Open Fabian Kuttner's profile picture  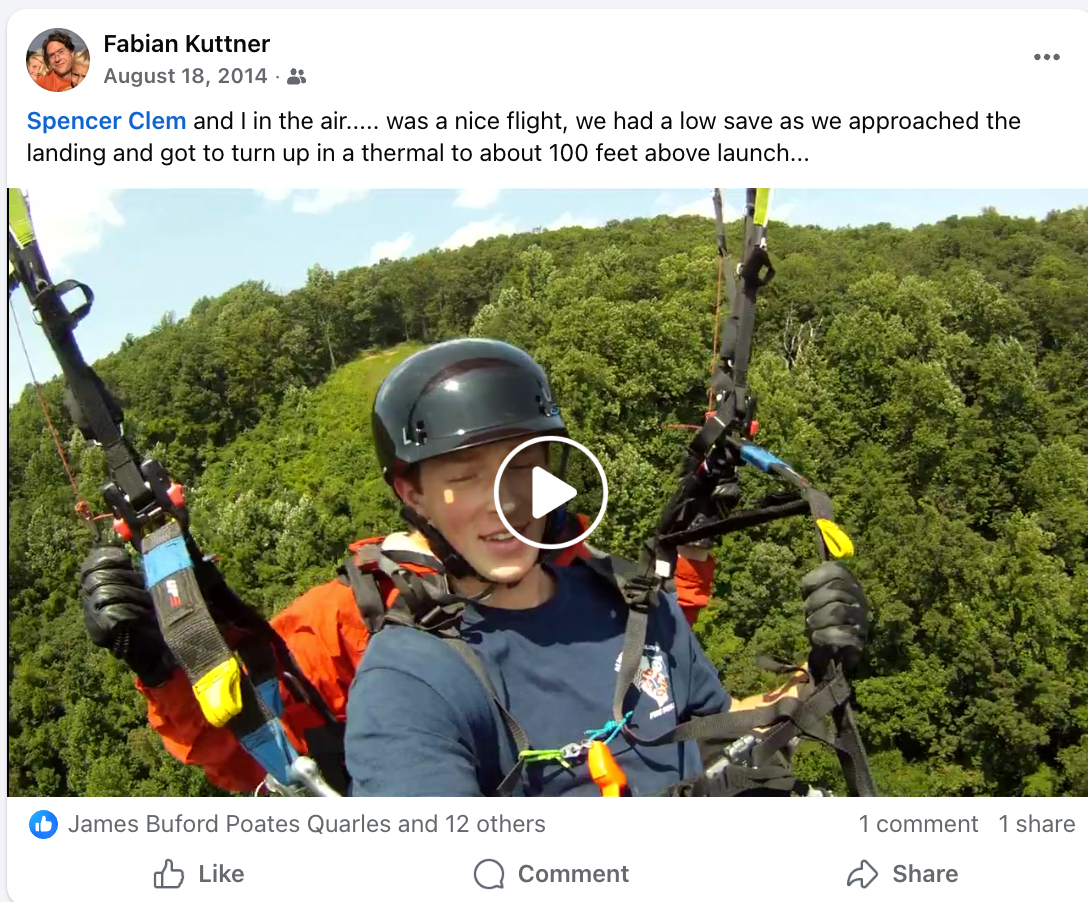point(58,60)
